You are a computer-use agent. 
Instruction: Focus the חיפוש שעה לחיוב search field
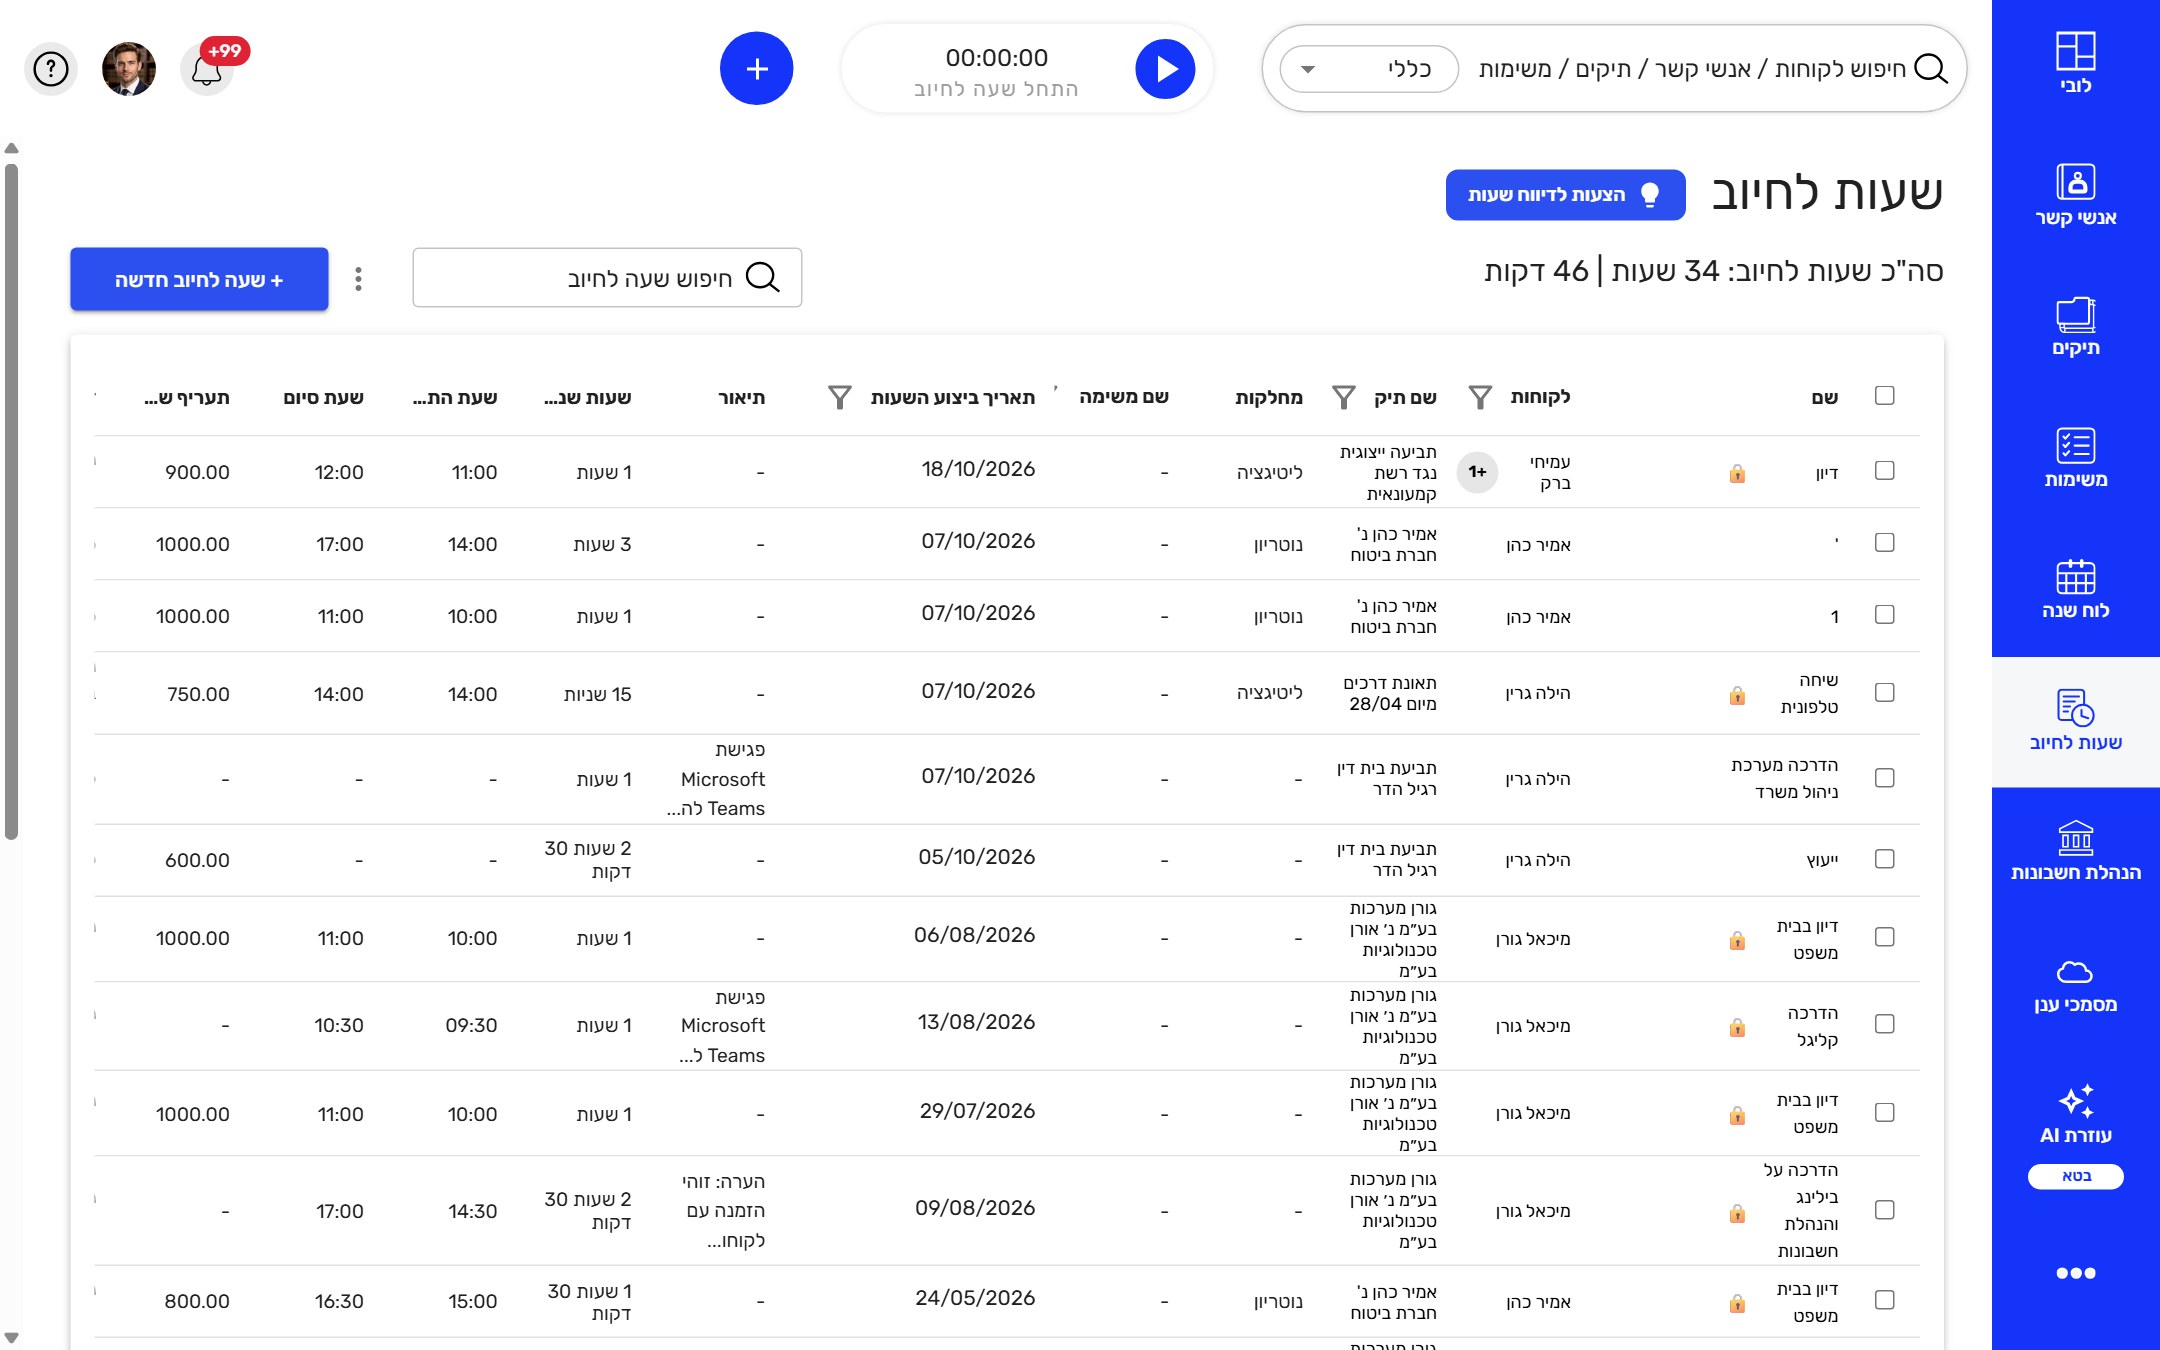pos(607,278)
